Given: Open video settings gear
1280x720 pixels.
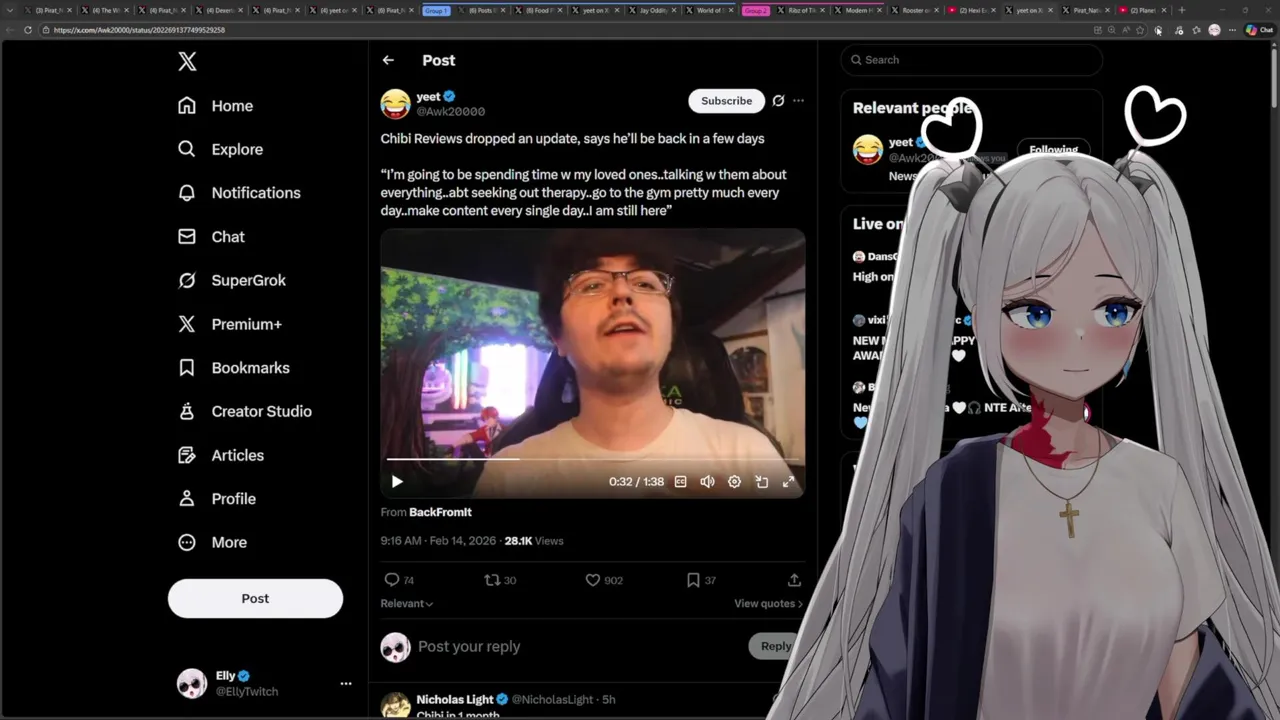Looking at the screenshot, I should (734, 482).
